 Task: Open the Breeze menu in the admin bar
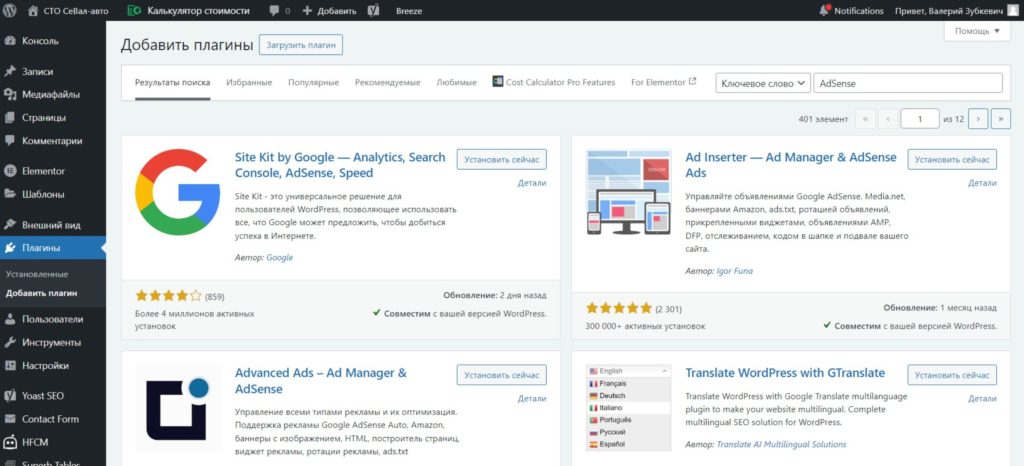point(409,10)
